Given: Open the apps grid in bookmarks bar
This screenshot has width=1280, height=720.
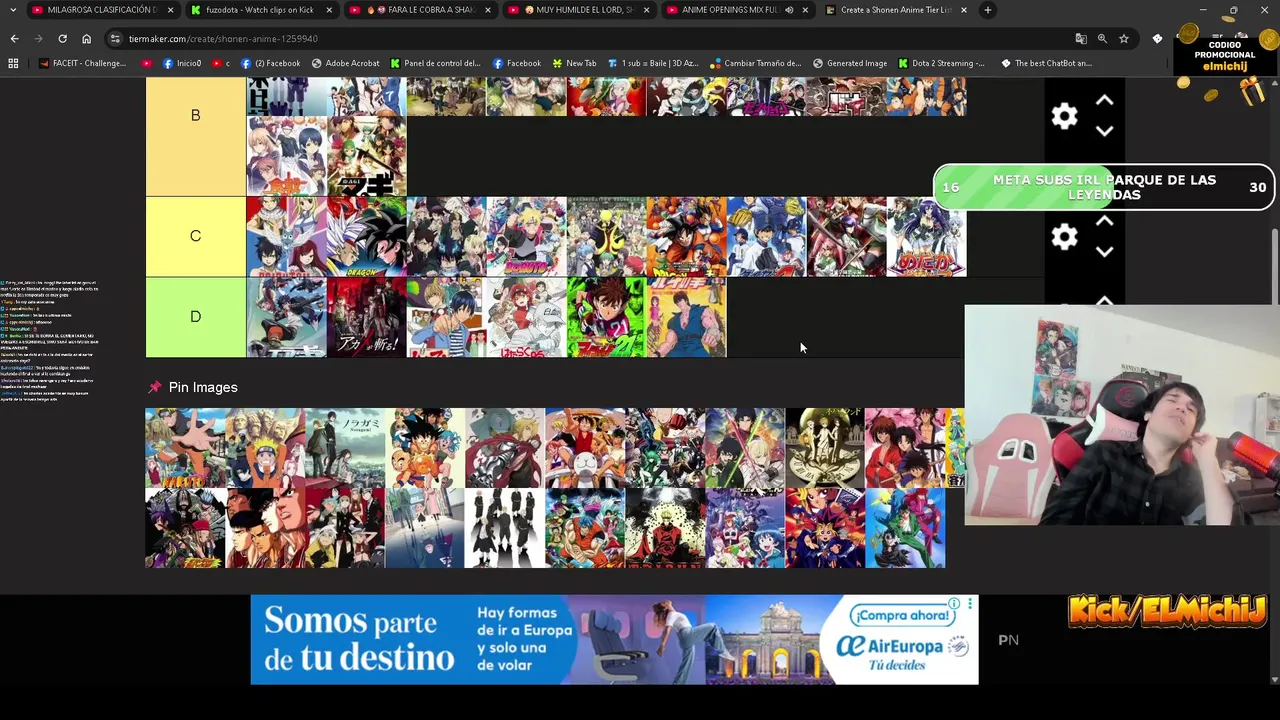Looking at the screenshot, I should 13,63.
